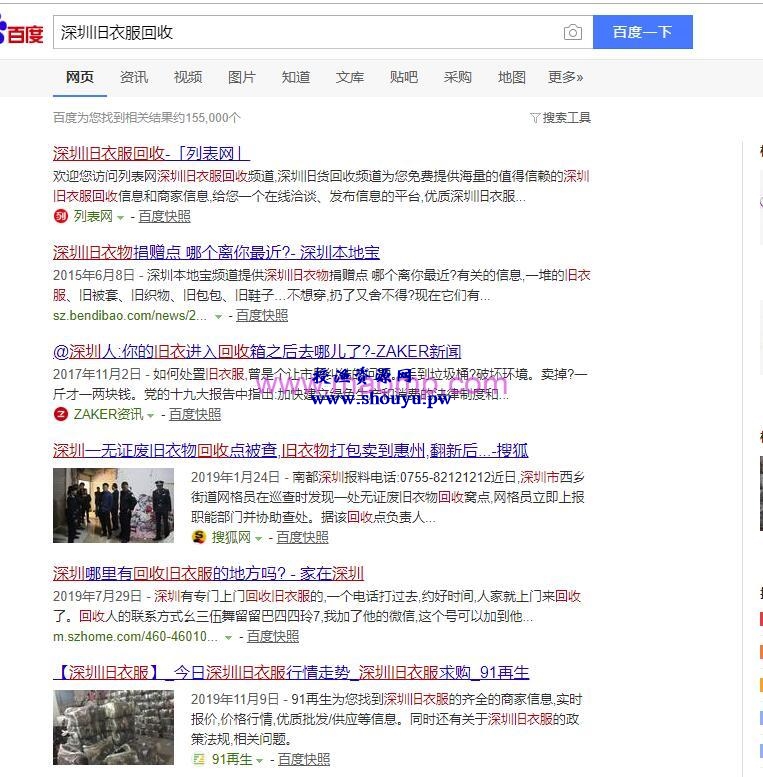The width and height of the screenshot is (763, 777).
Task: Click the funnel icon beside 搜索工具
Action: 535,118
